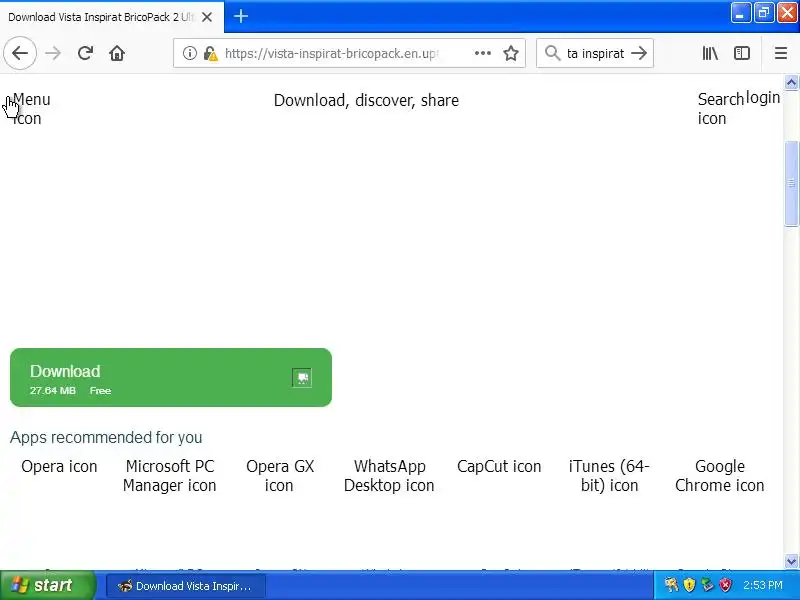Click the yellow shield tray icon
This screenshot has height=600, width=800.
click(x=689, y=585)
